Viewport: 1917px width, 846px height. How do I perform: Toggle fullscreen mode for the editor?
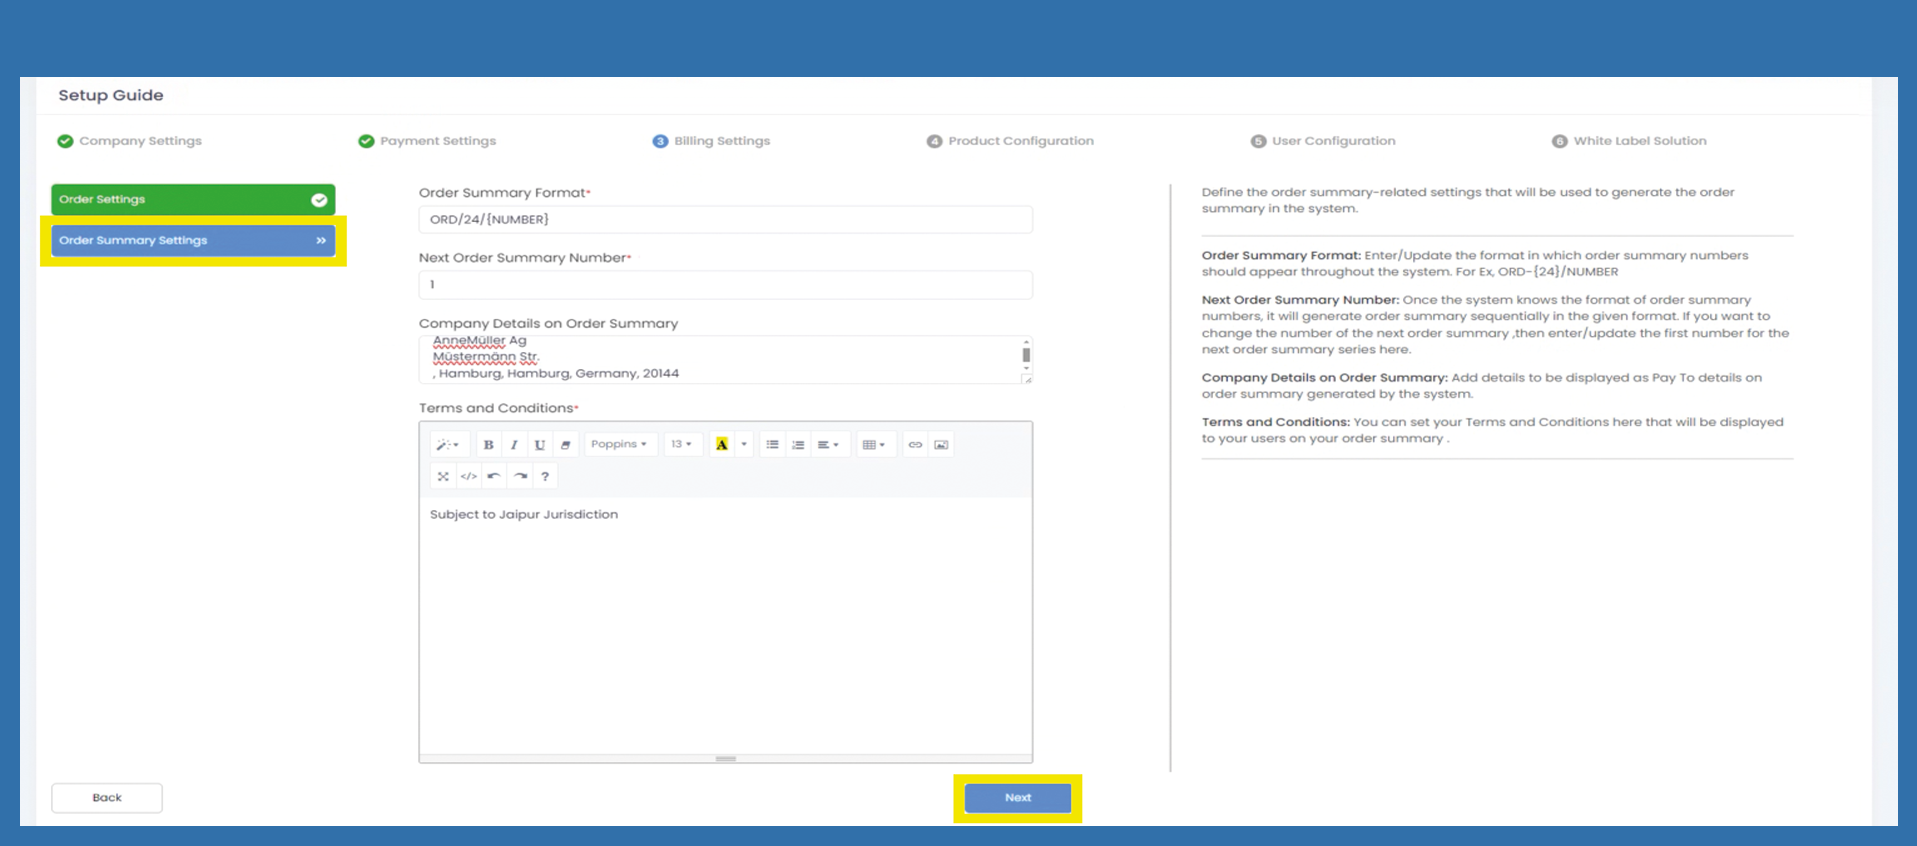pyautogui.click(x=443, y=477)
